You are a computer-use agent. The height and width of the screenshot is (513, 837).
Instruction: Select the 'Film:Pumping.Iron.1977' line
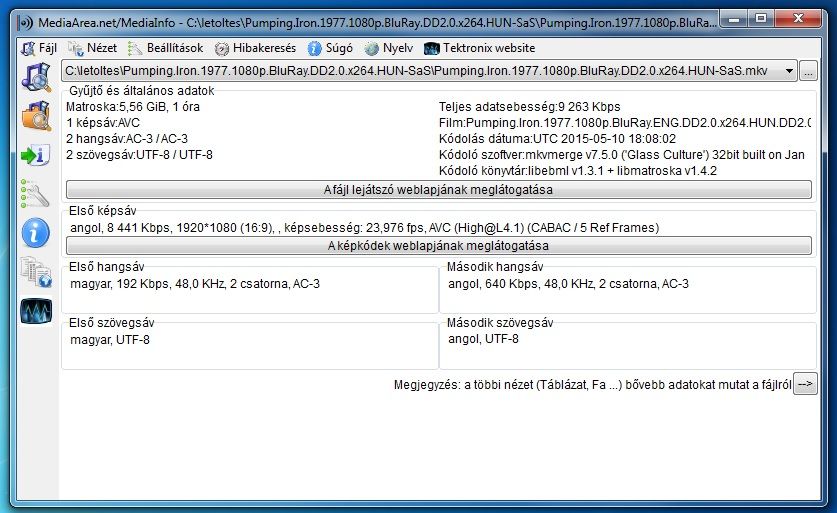pos(625,123)
